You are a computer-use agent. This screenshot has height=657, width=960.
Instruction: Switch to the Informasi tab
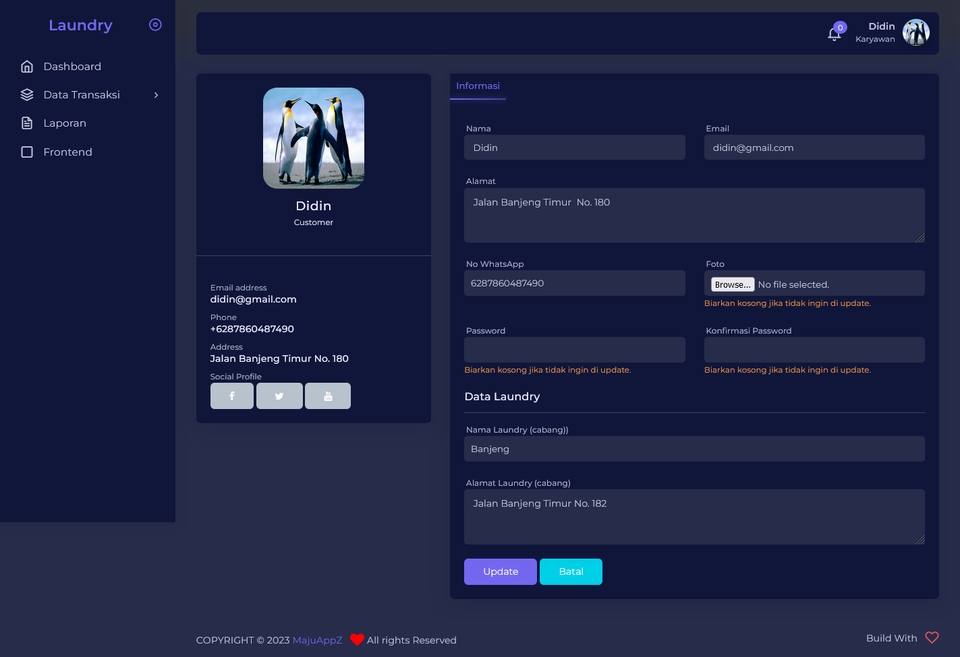point(478,86)
